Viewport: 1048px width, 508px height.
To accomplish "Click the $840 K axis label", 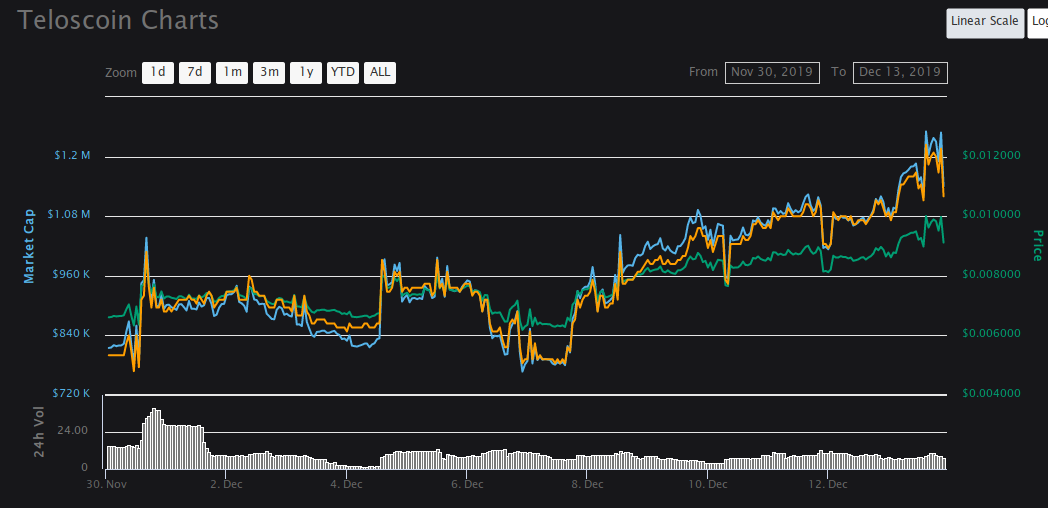I will [71, 334].
